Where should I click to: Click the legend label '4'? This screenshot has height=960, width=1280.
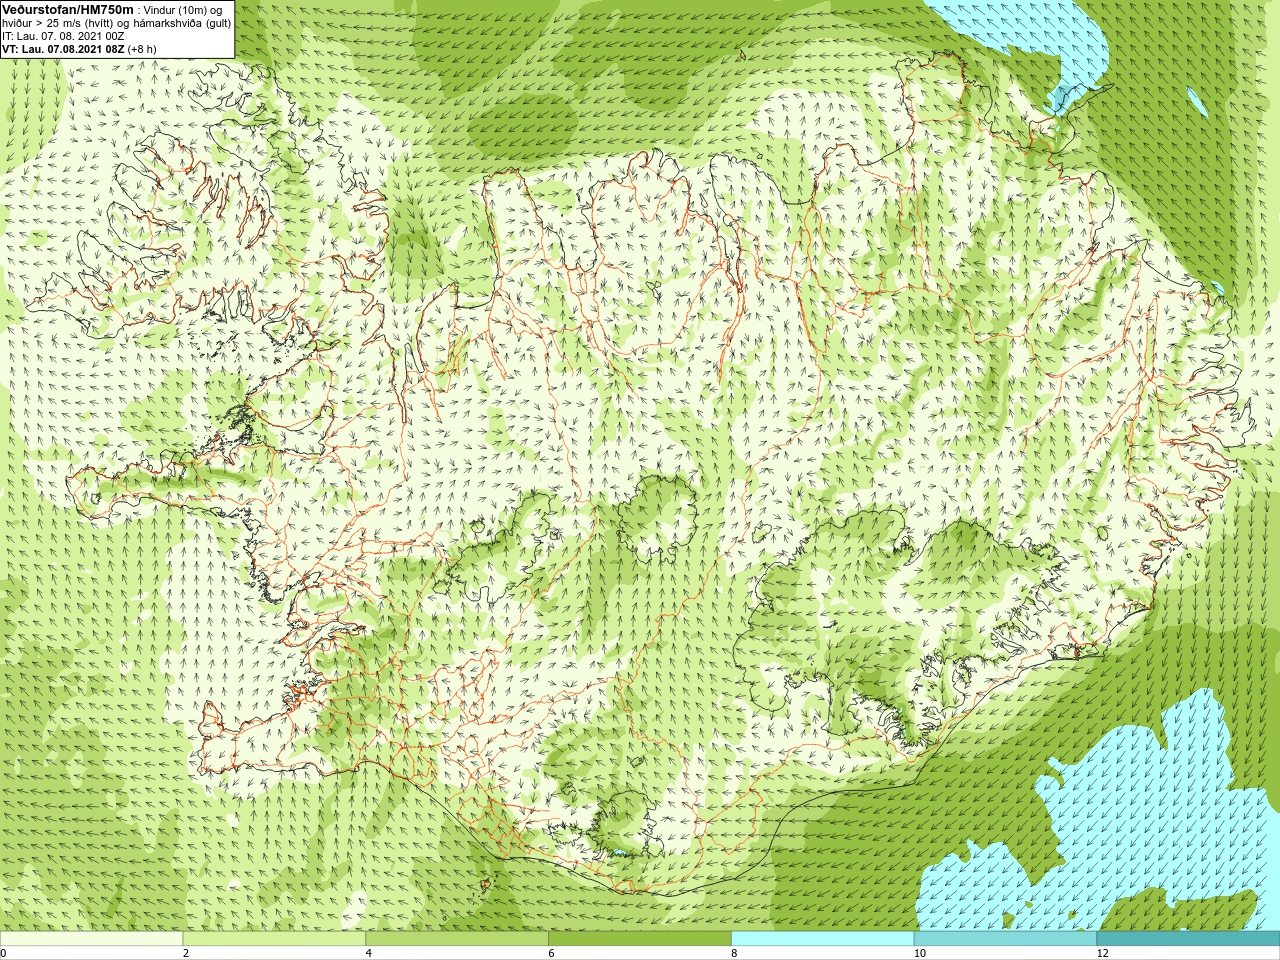369,954
